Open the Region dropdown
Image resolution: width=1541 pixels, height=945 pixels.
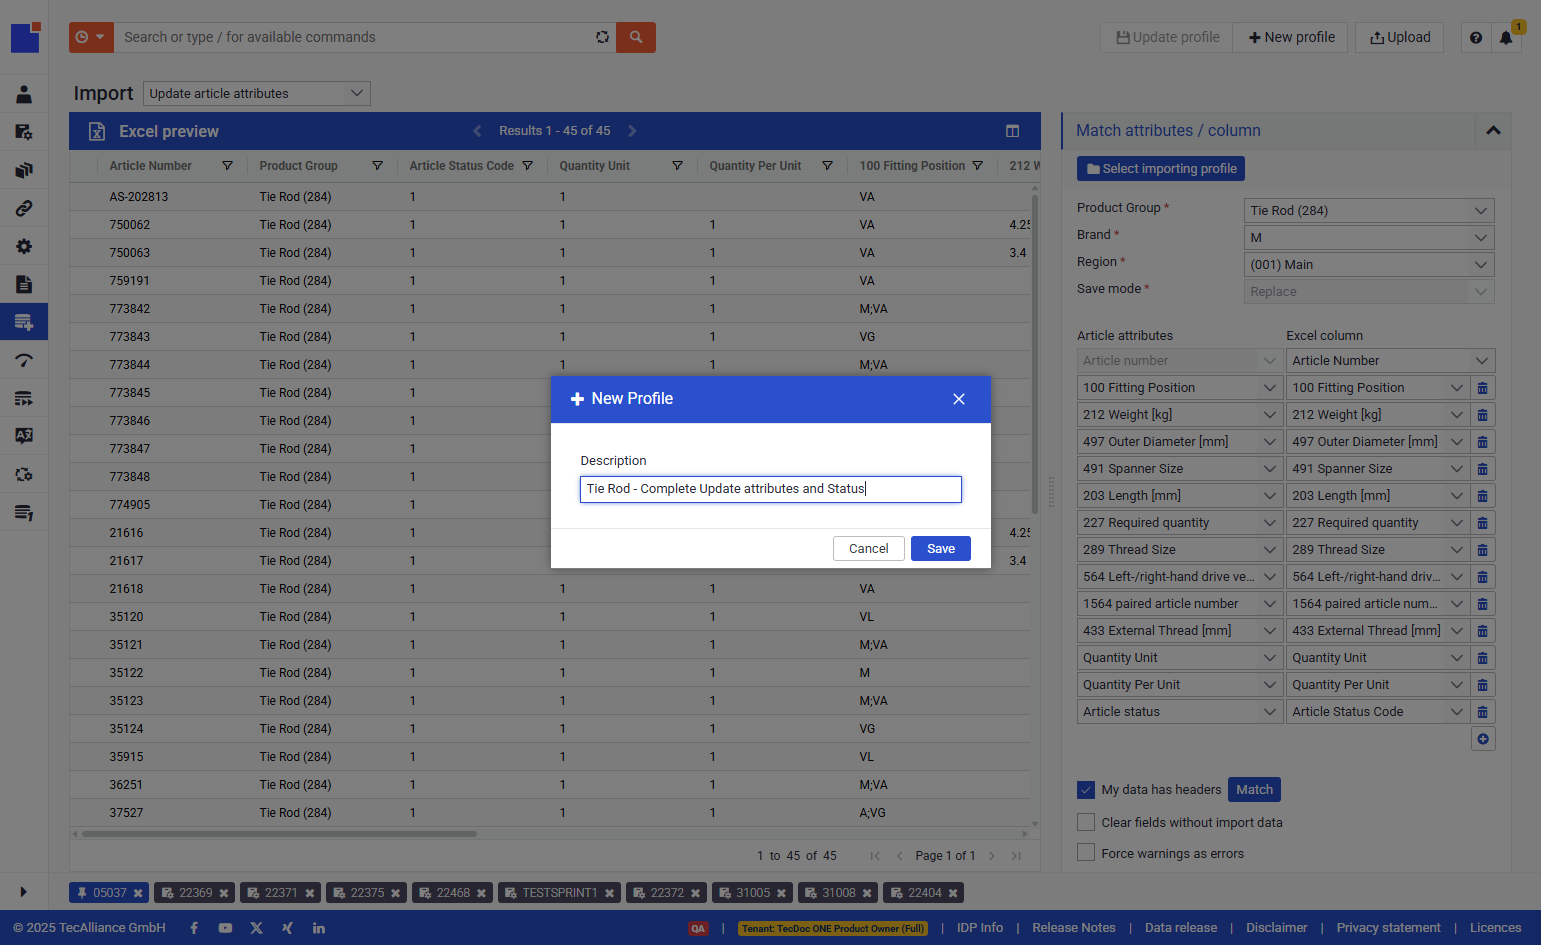coord(1369,264)
